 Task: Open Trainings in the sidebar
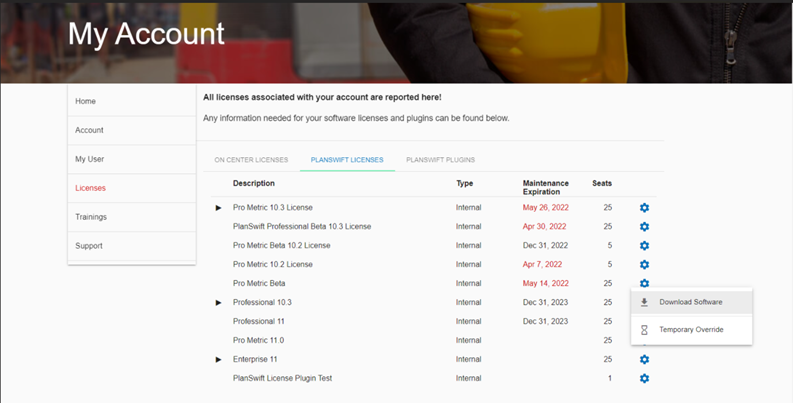click(x=131, y=217)
